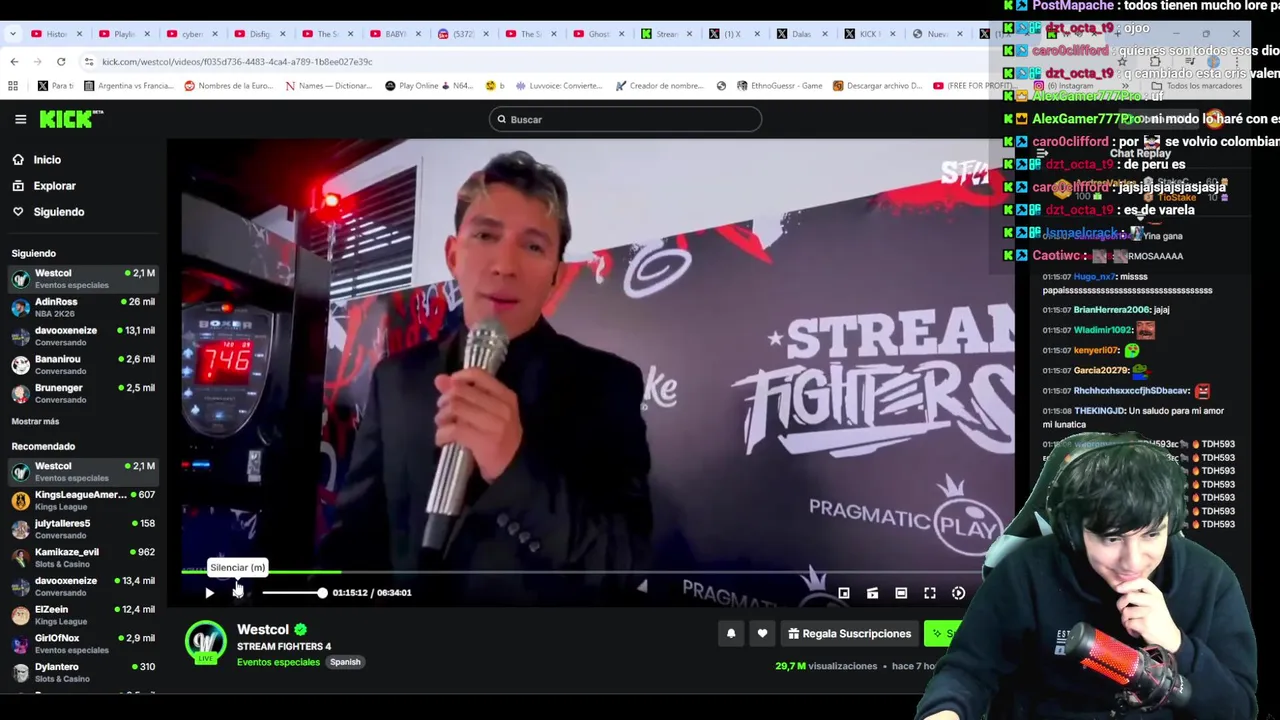1280x720 pixels.
Task: Open the Argentina vs Francia bookmark
Action: [x=130, y=86]
